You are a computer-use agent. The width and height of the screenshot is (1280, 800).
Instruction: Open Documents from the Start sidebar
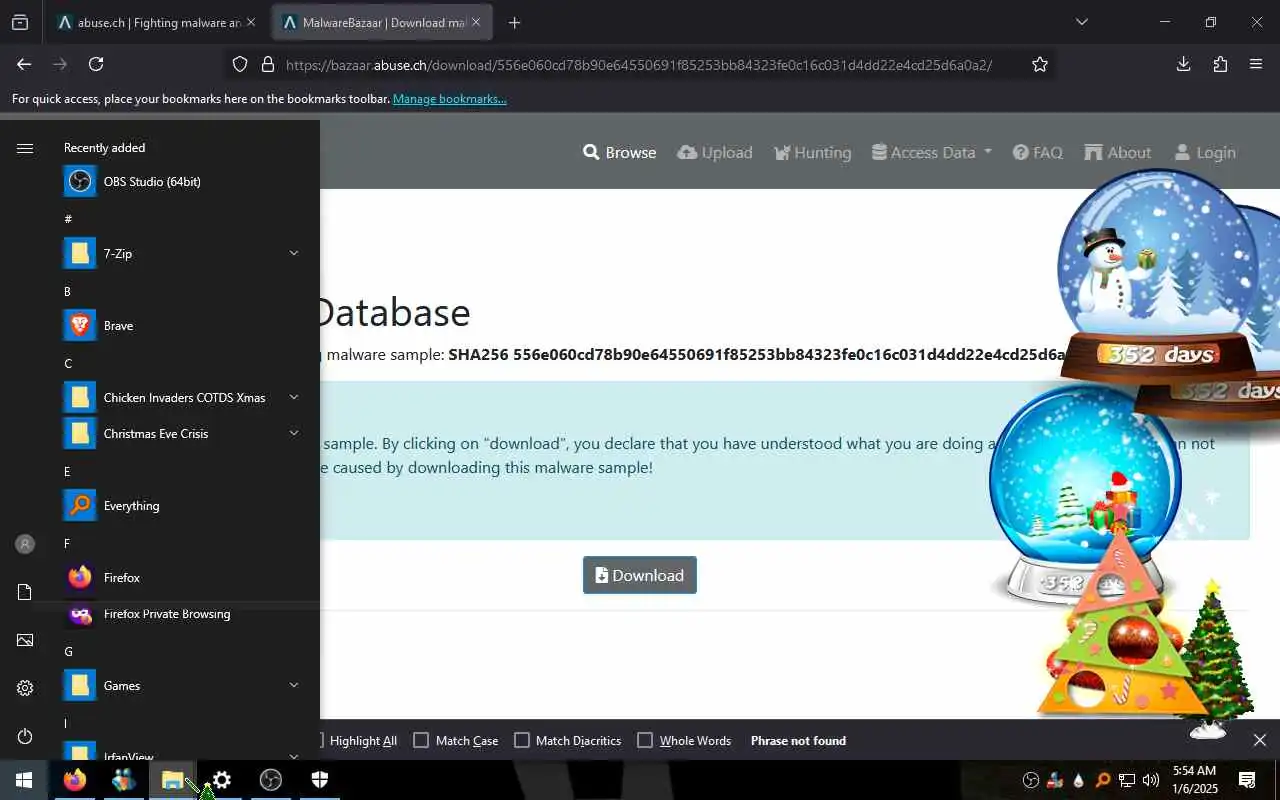pos(25,592)
